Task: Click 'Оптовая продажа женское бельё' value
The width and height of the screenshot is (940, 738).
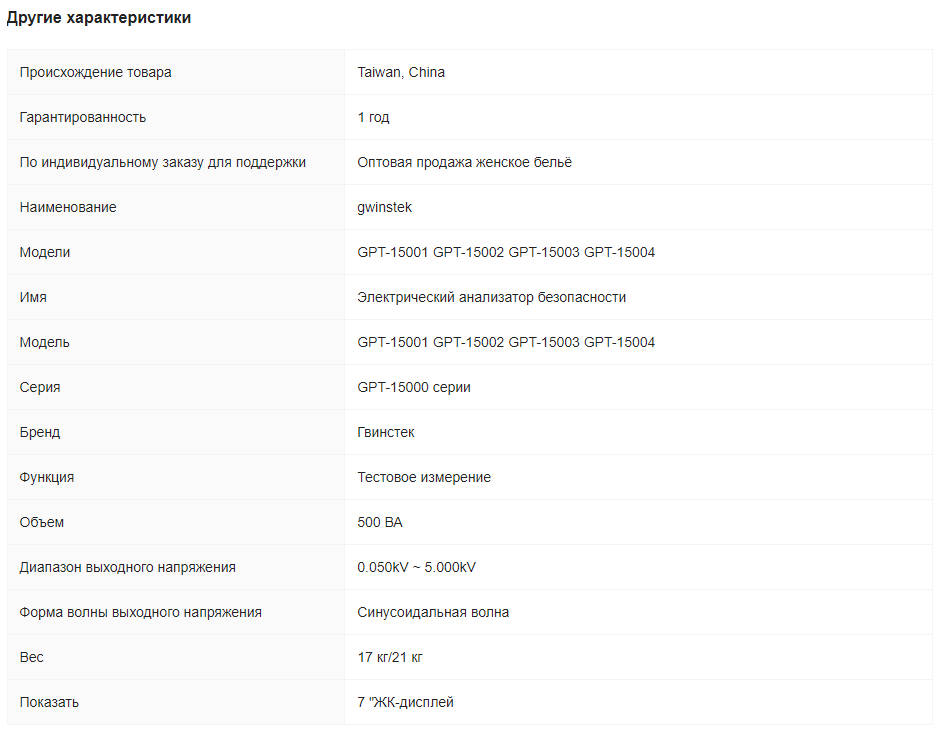Action: 464,162
